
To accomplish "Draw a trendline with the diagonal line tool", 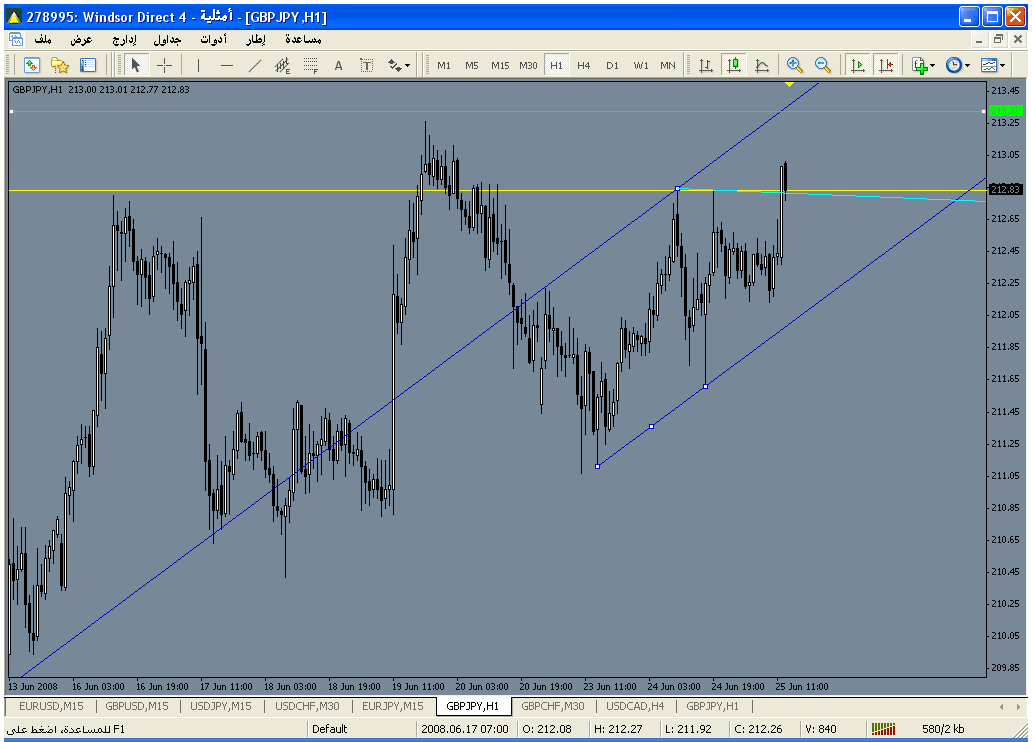I will tap(254, 65).
